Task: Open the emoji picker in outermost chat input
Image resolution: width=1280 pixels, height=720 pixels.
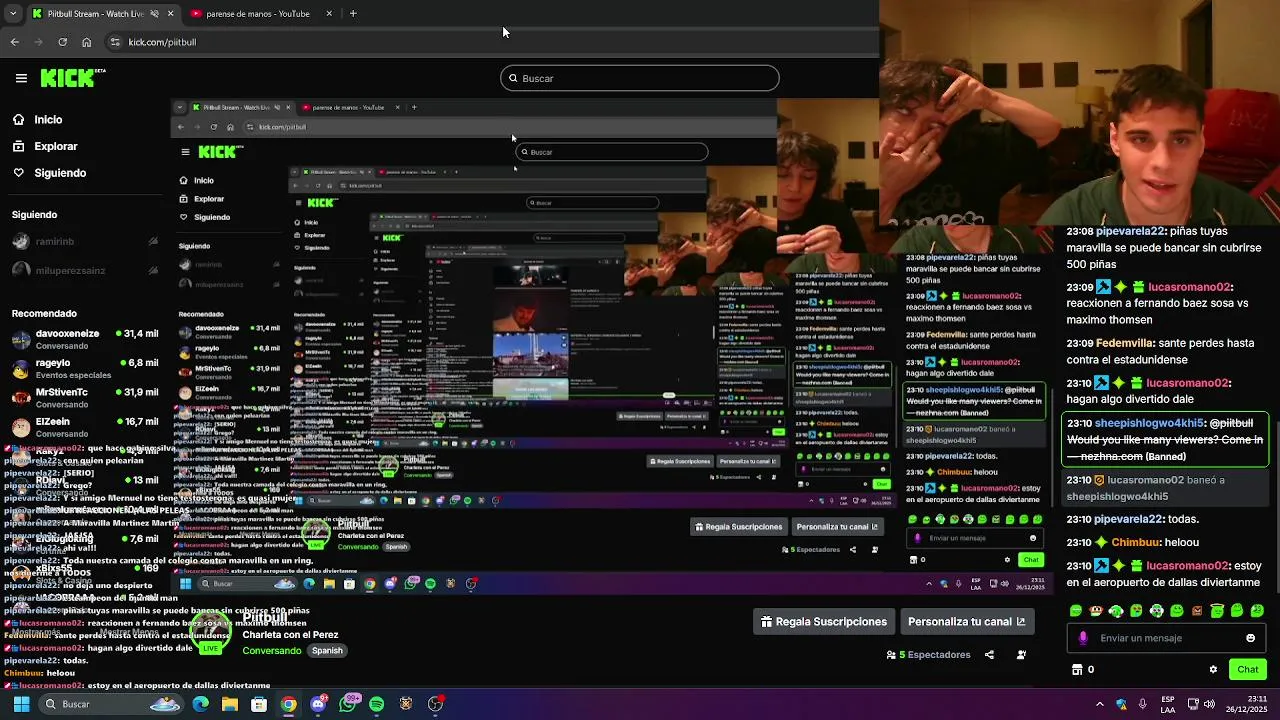Action: (1250, 638)
